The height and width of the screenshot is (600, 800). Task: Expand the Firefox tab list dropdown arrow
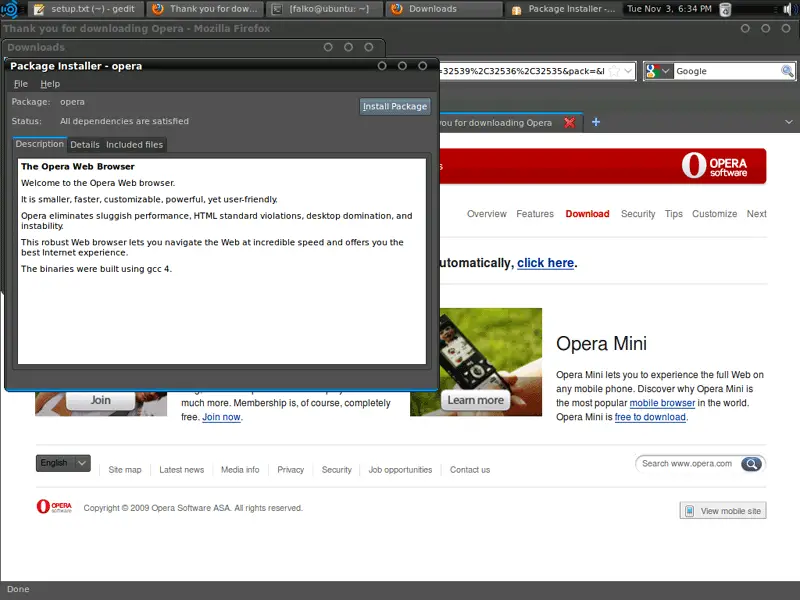click(x=789, y=122)
